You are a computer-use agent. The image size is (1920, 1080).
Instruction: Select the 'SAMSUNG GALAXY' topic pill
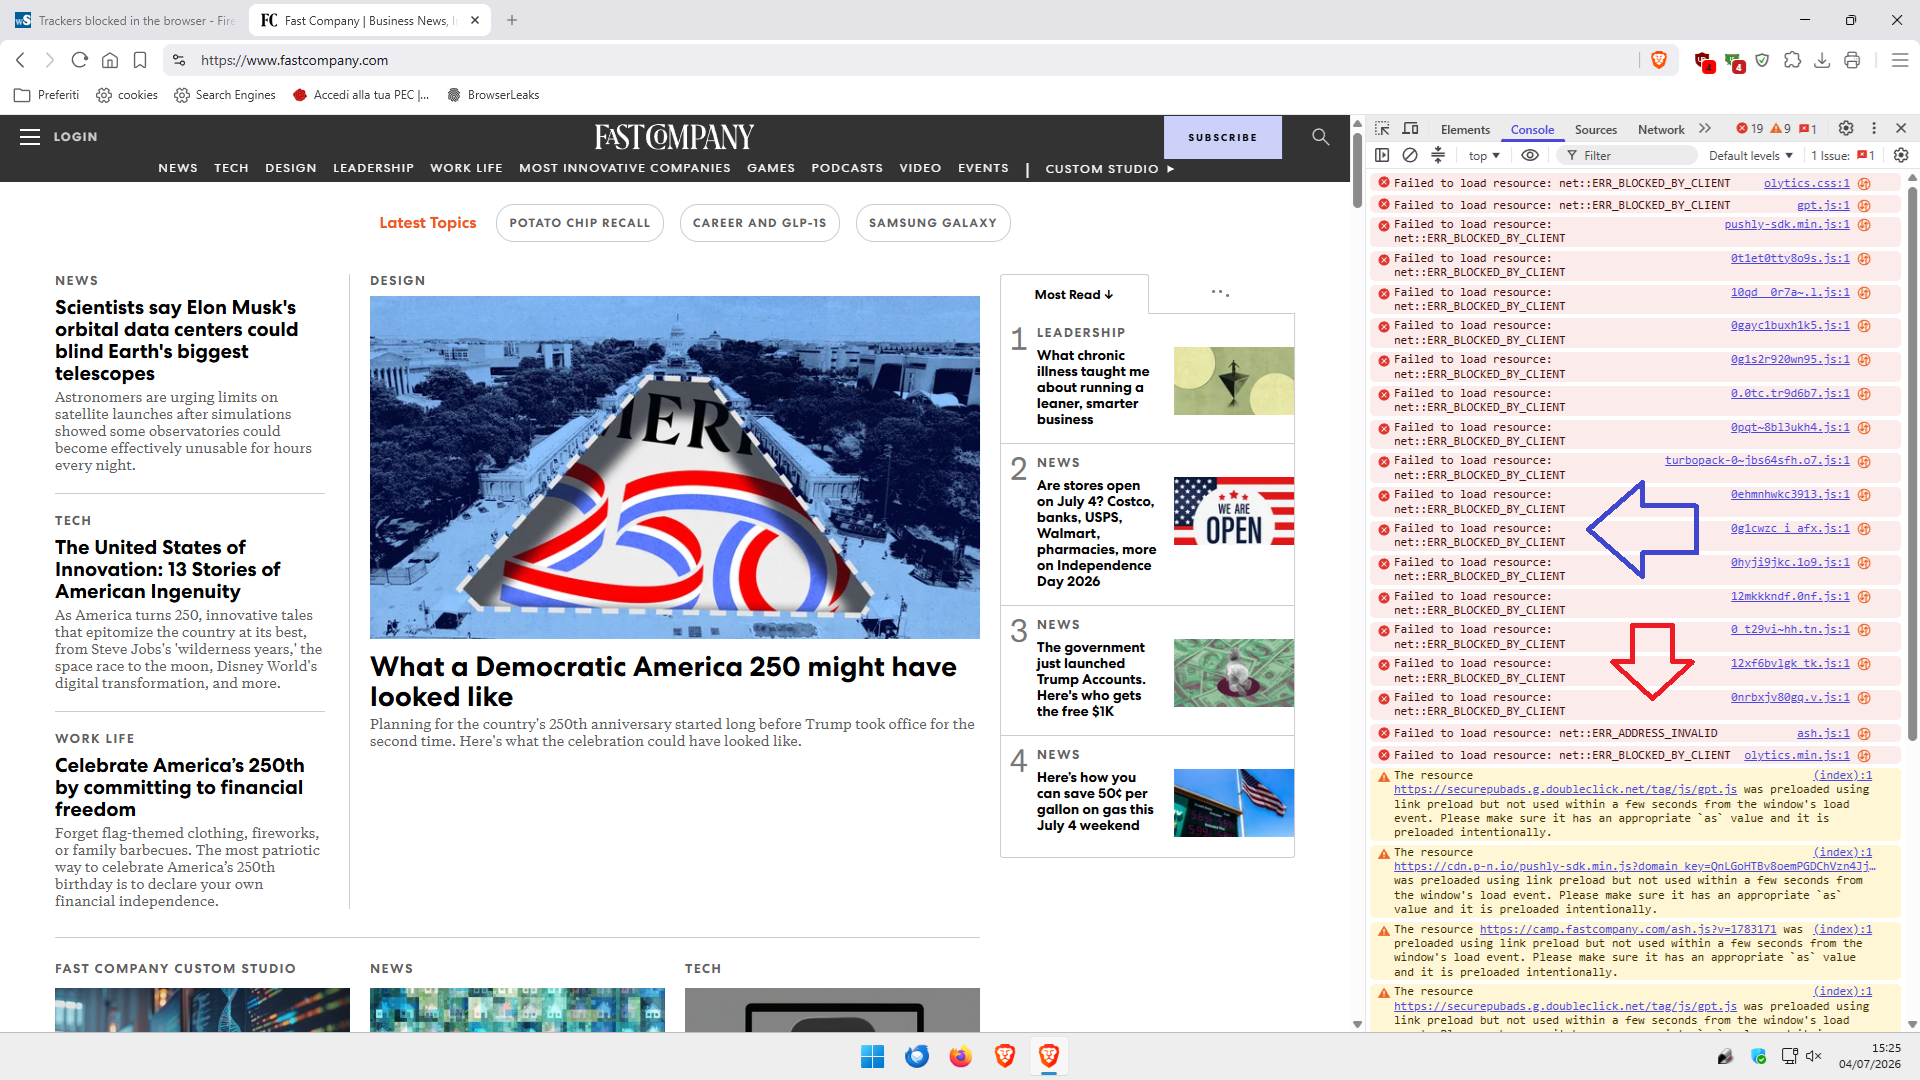(x=933, y=223)
